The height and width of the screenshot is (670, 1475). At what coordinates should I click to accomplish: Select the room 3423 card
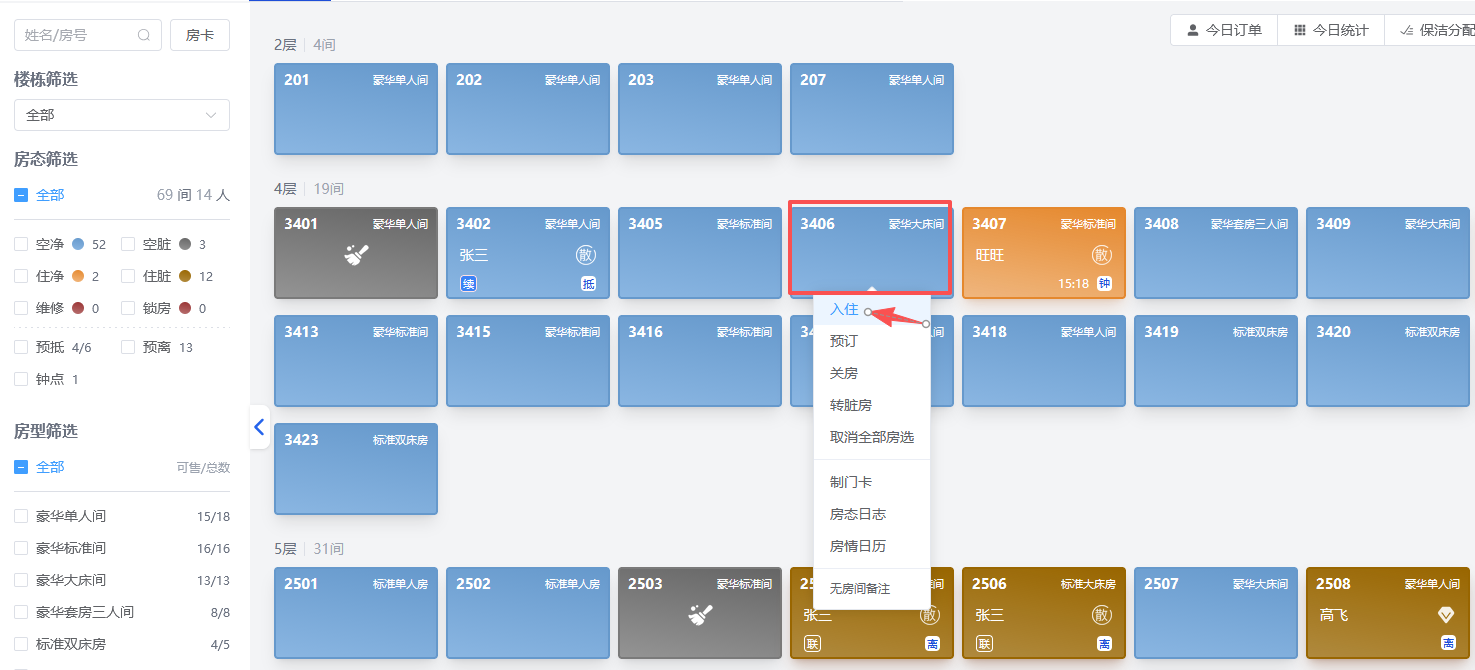tap(356, 469)
